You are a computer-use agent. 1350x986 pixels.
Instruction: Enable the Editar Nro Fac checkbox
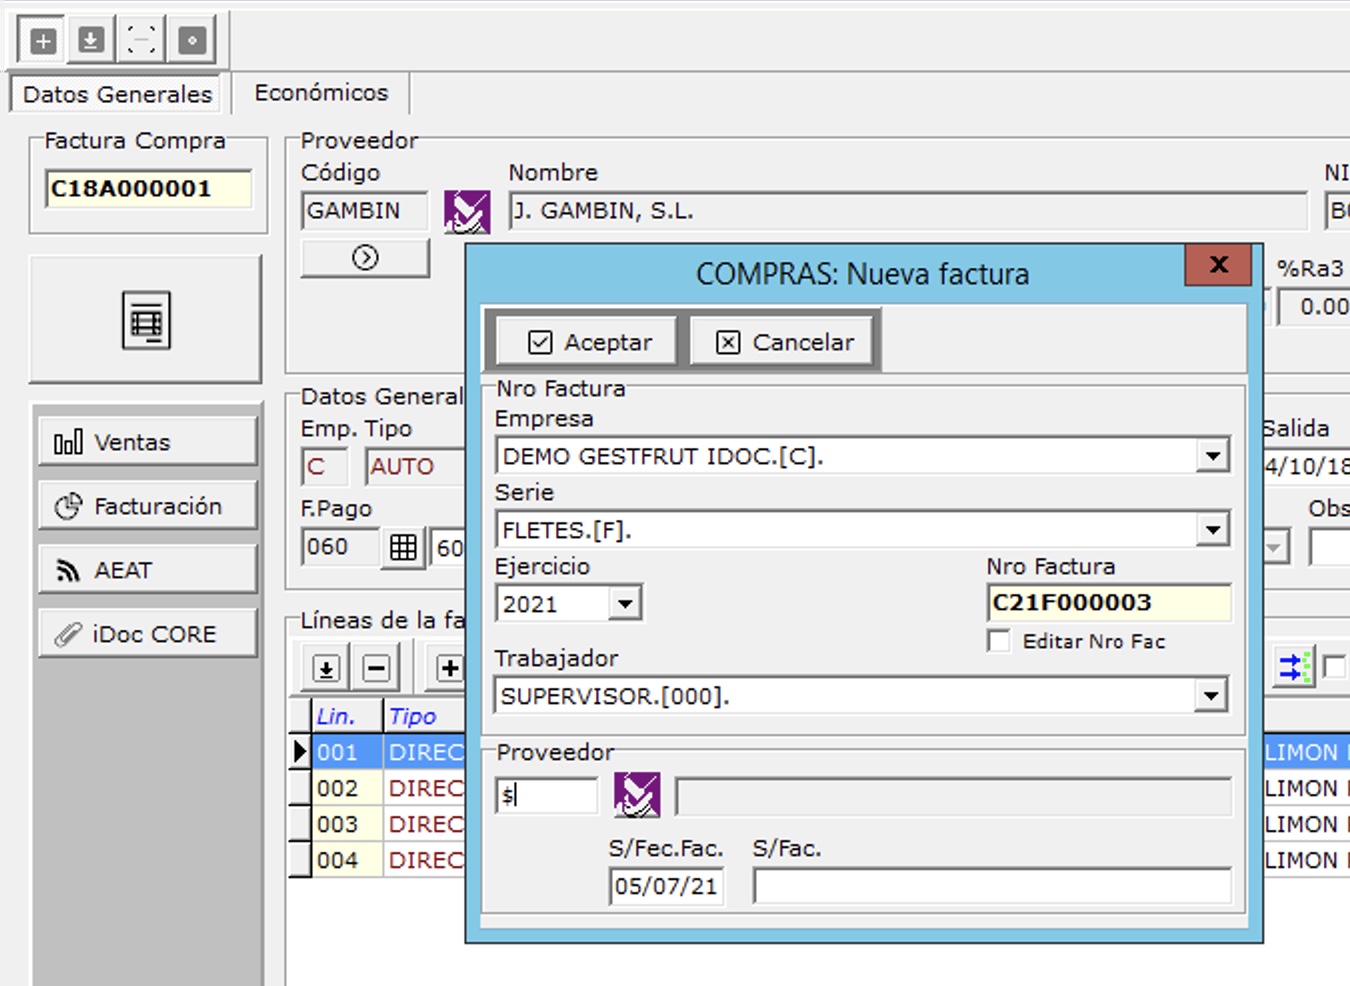click(999, 641)
